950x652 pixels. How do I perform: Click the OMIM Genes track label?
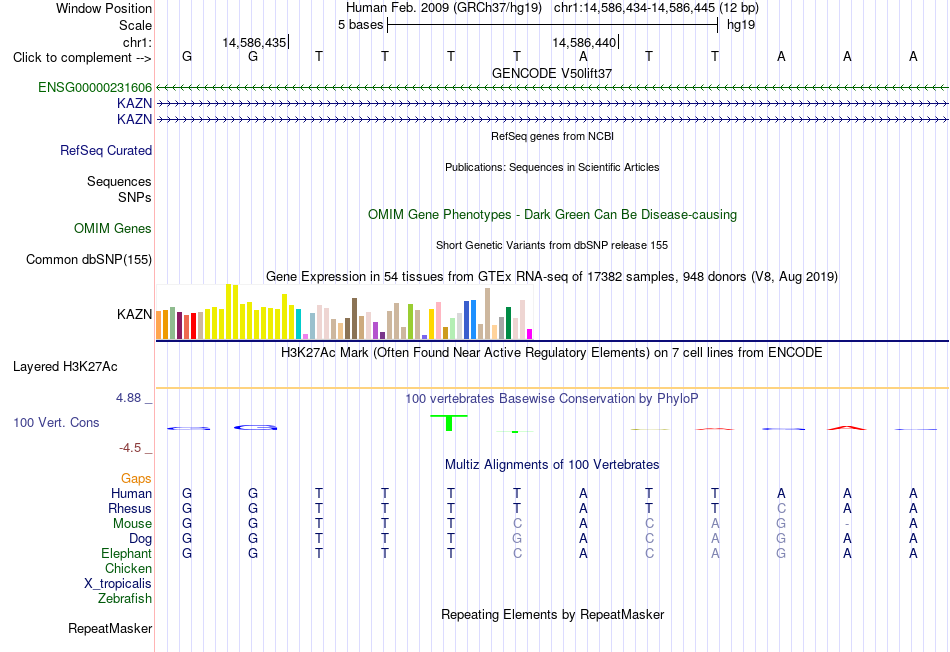(113, 228)
